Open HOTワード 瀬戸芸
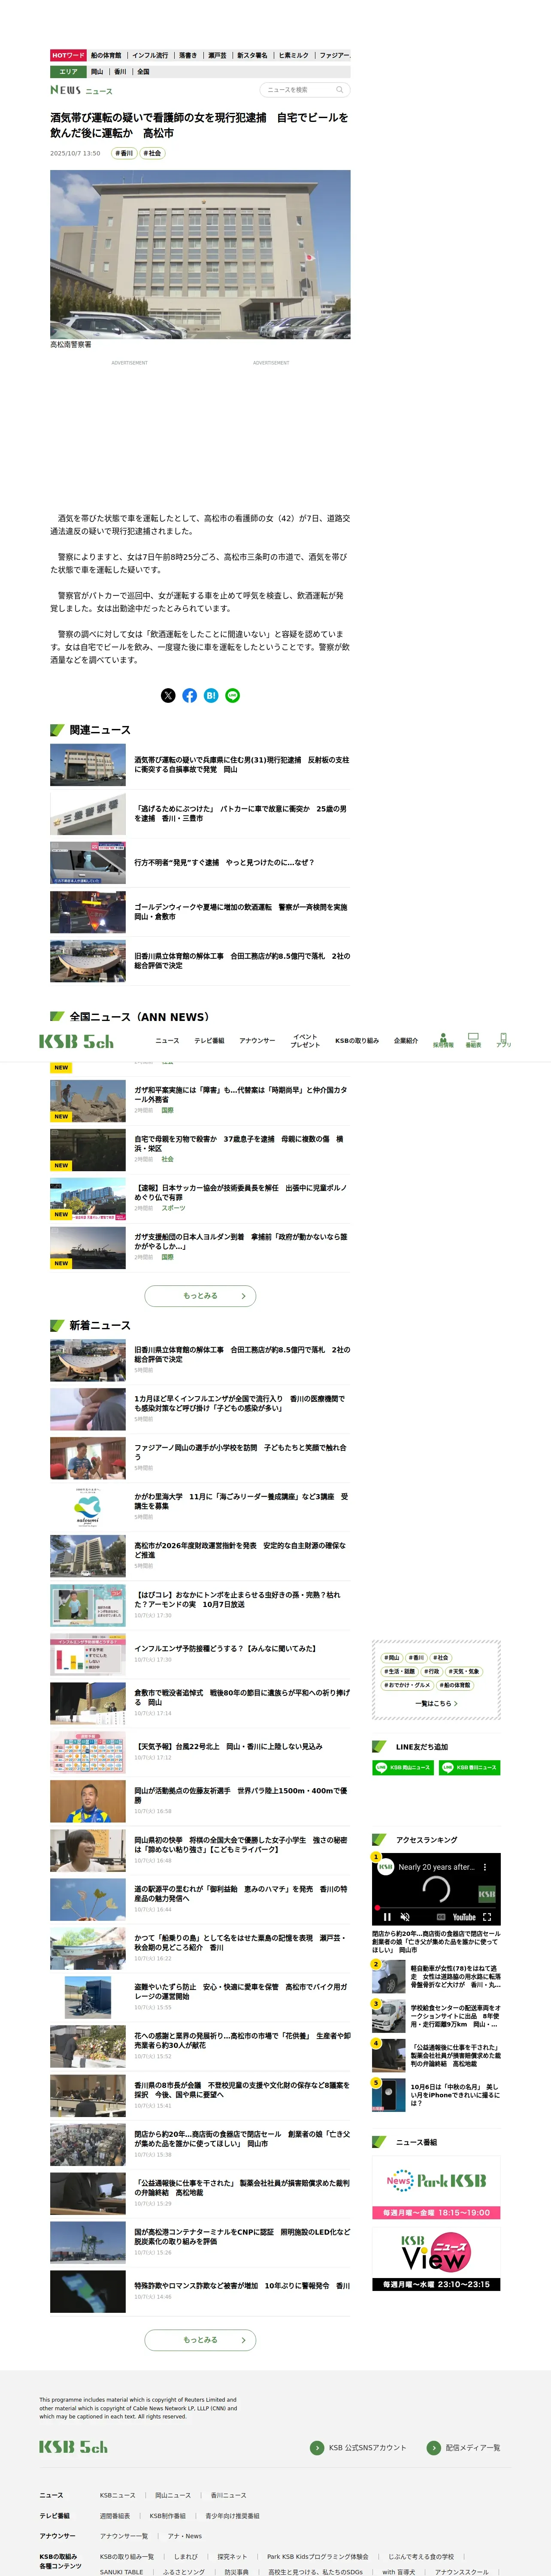Image resolution: width=551 pixels, height=2576 pixels. click(x=217, y=56)
